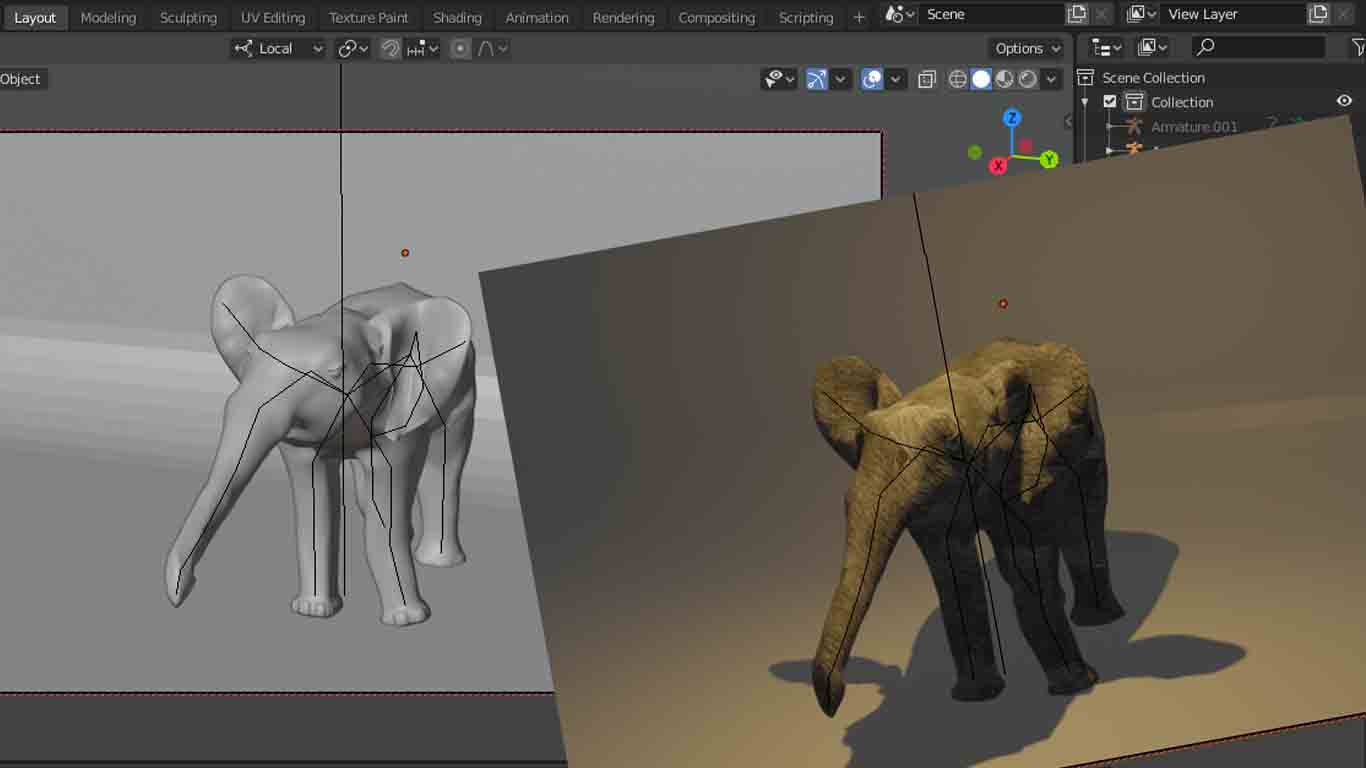
Task: Click the Object menu button
Action: [x=21, y=79]
